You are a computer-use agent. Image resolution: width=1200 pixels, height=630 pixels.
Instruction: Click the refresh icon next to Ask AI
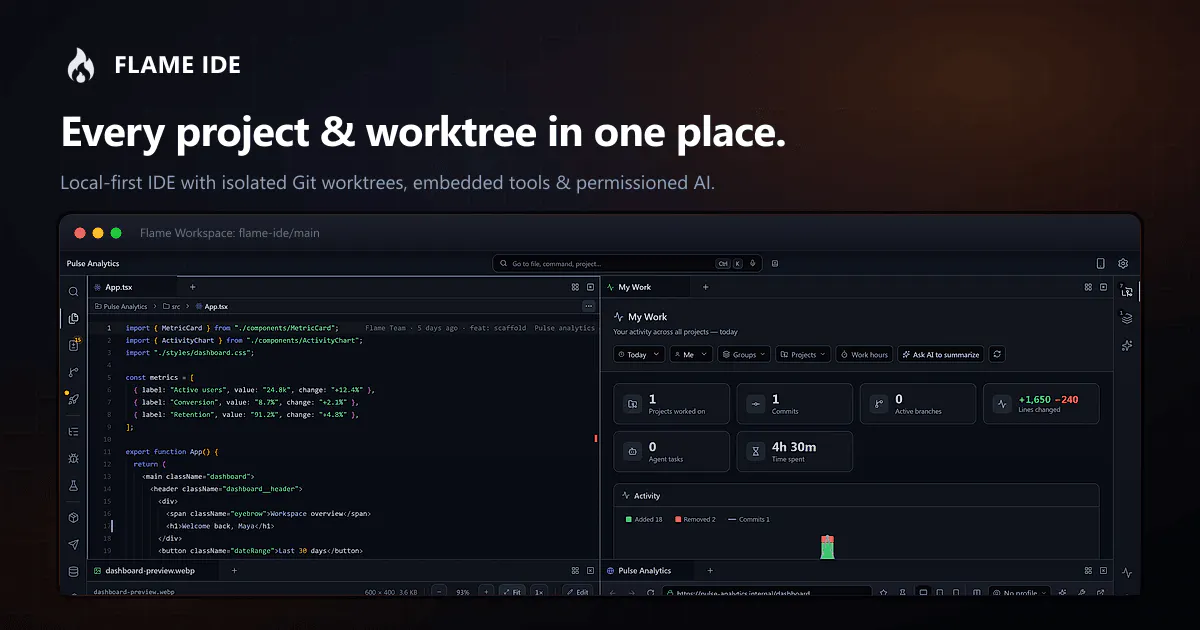997,354
